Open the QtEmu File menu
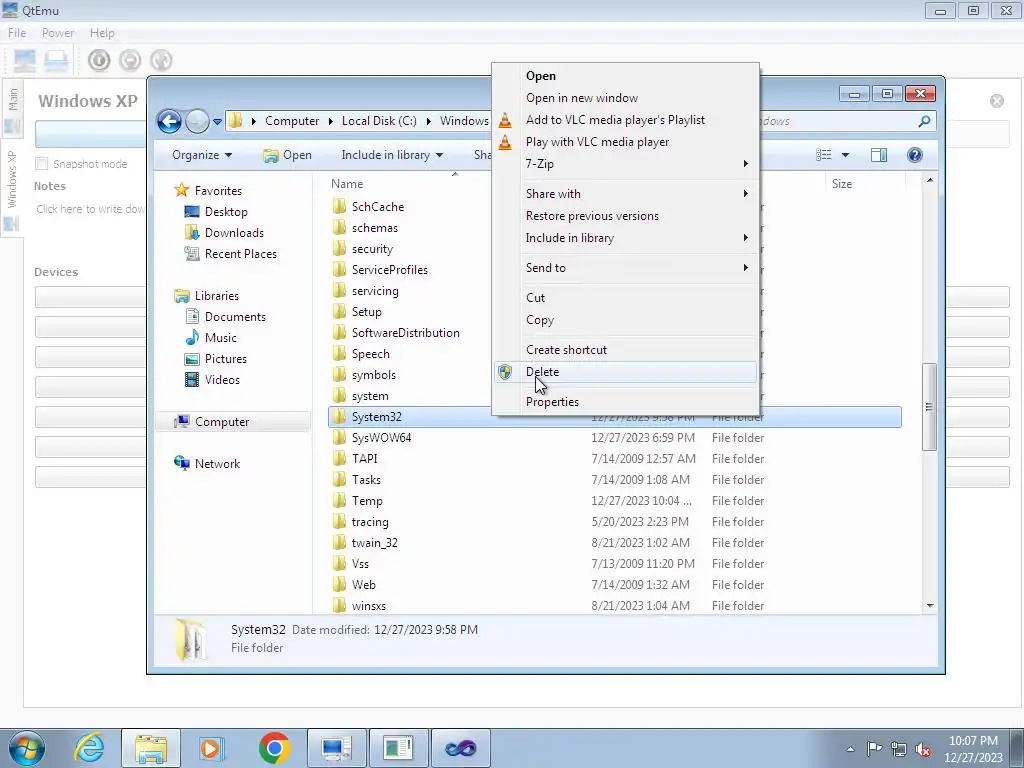 pyautogui.click(x=17, y=33)
